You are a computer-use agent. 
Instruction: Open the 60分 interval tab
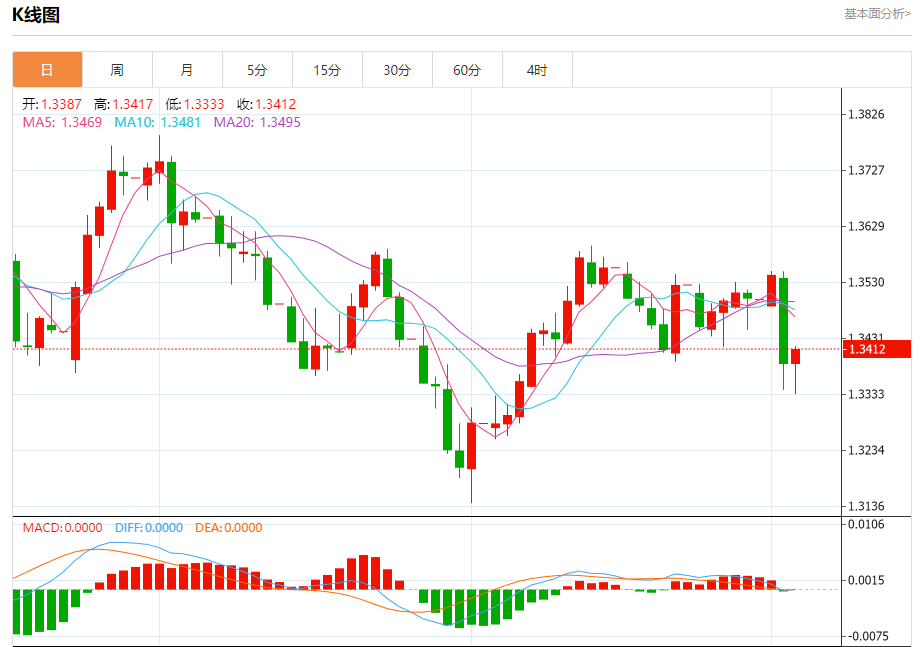(x=467, y=70)
